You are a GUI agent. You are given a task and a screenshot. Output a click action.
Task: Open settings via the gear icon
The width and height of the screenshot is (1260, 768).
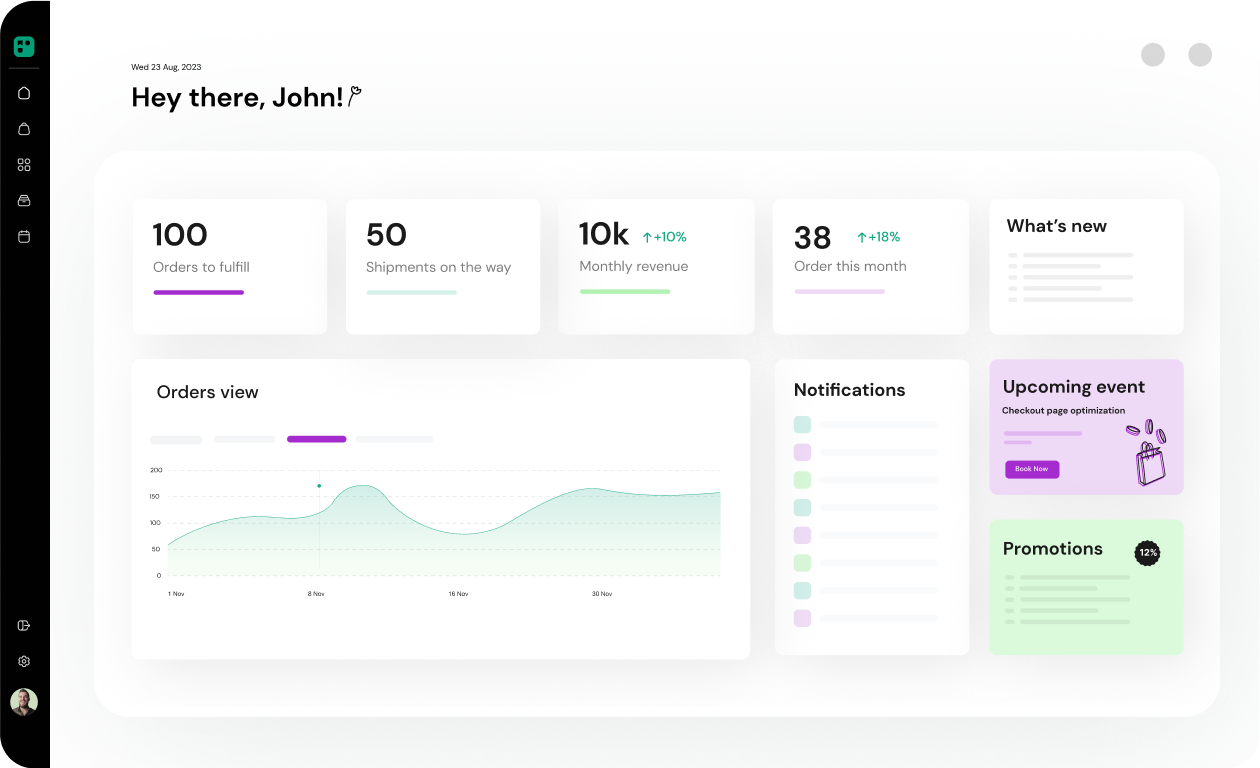[x=24, y=662]
